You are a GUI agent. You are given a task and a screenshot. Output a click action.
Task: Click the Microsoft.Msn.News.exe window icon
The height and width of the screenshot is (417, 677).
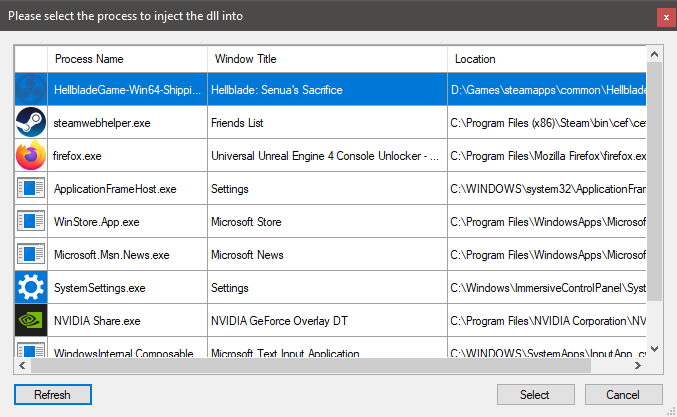tap(31, 255)
